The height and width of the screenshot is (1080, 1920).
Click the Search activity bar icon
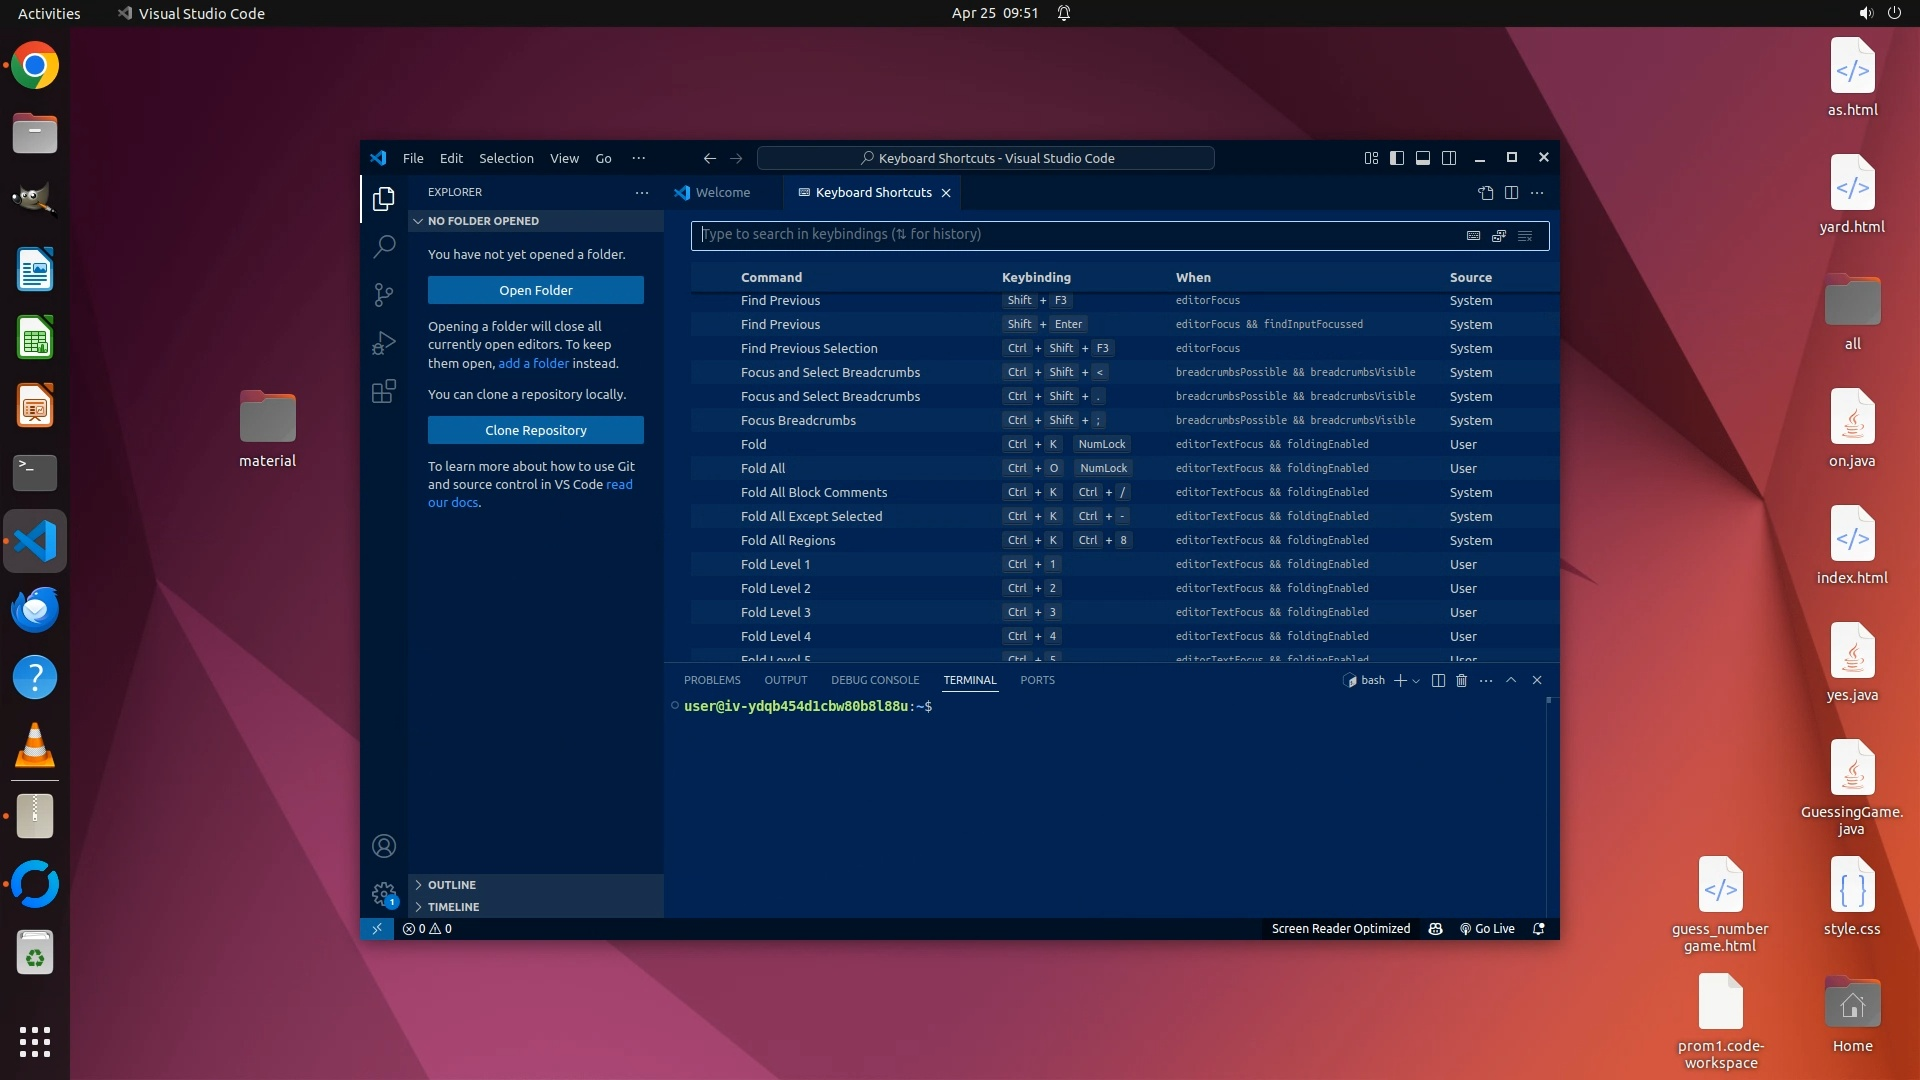coord(384,246)
